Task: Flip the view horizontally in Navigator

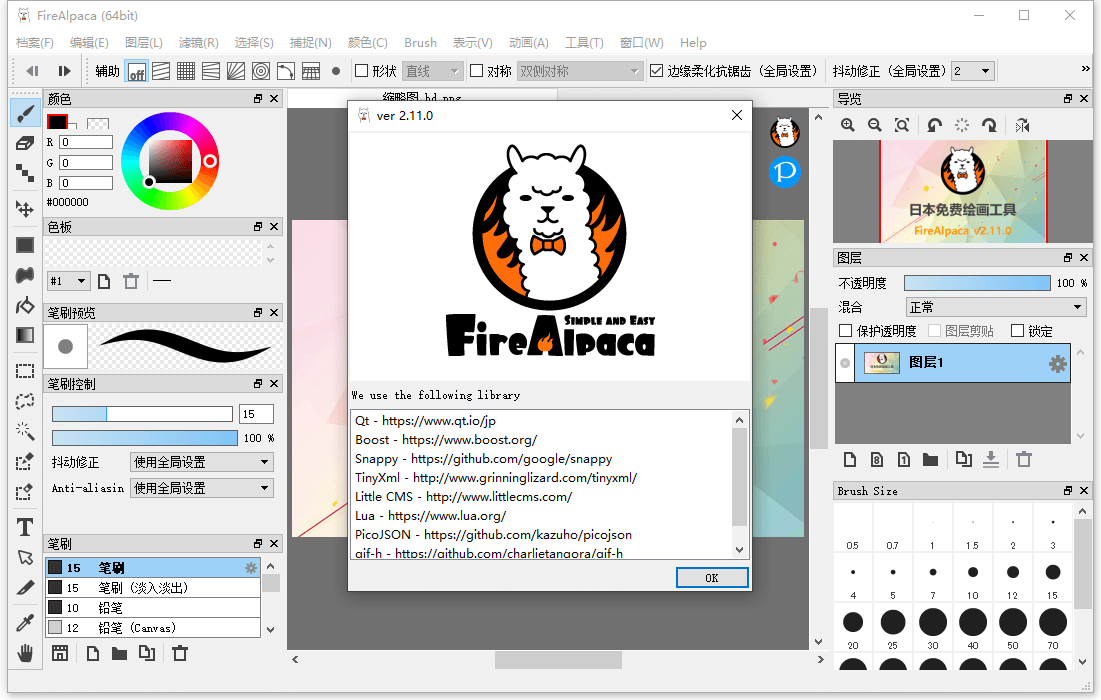Action: 1022,125
